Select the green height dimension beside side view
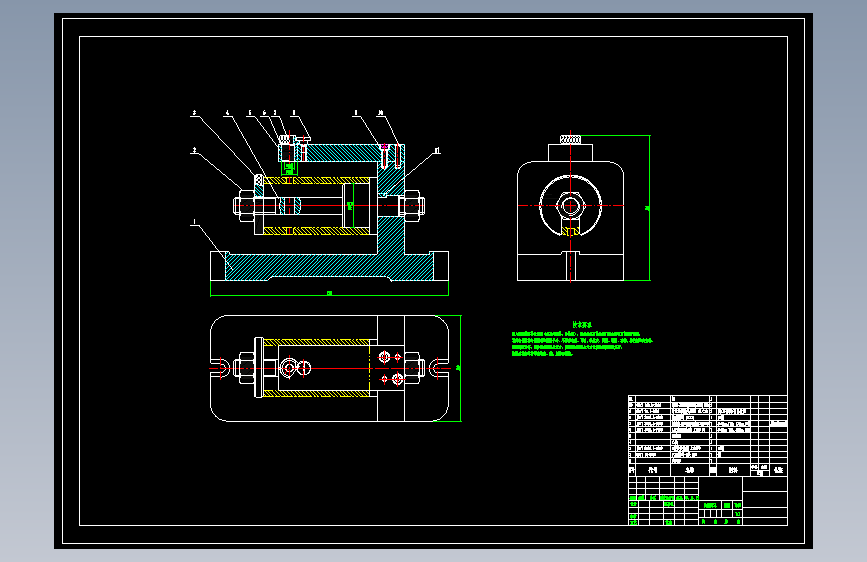Screen dimensions: 867x562 648,208
